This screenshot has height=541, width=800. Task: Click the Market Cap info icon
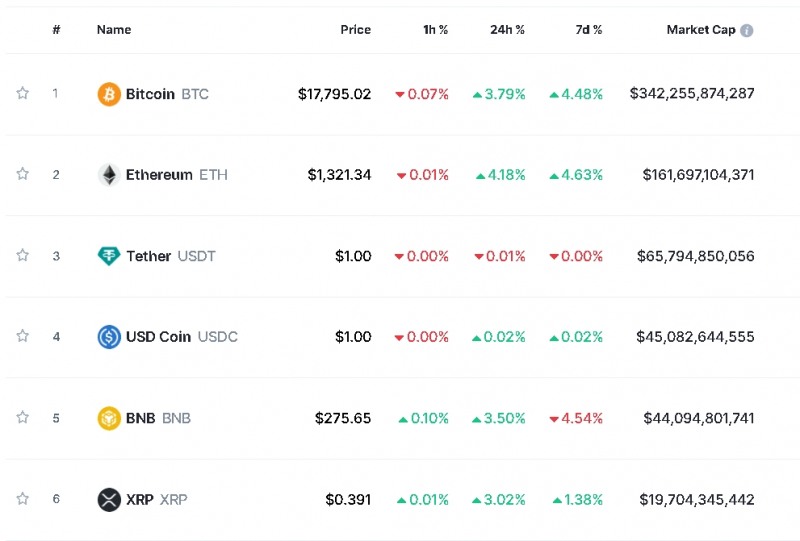(x=747, y=30)
